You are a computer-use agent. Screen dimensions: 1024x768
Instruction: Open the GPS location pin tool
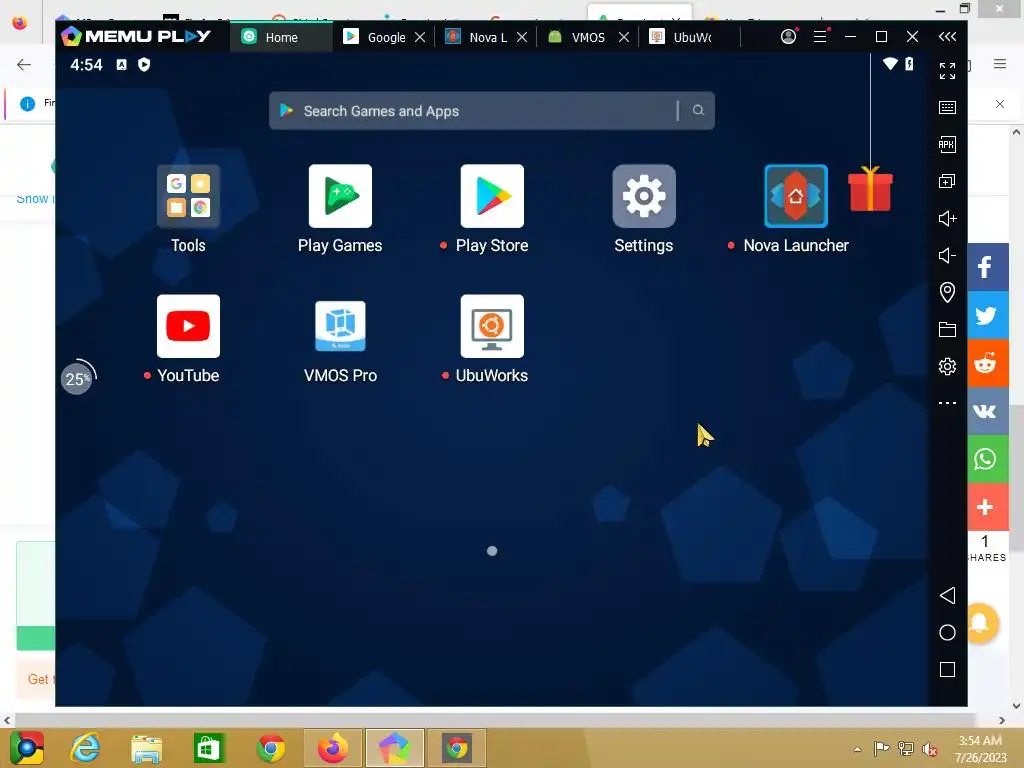click(948, 292)
